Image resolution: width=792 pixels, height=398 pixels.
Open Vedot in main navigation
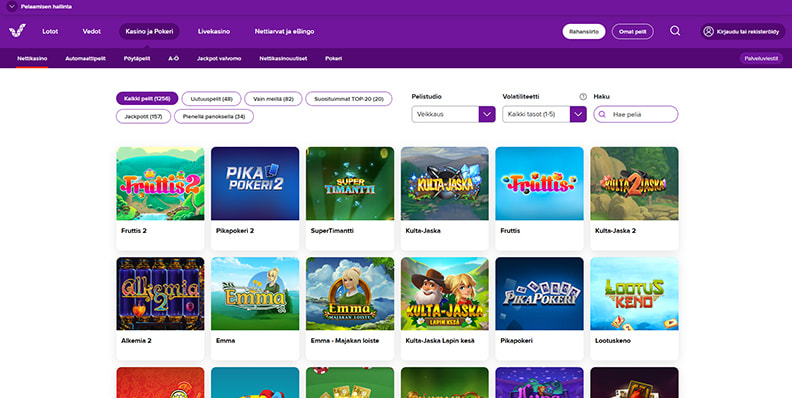[91, 31]
